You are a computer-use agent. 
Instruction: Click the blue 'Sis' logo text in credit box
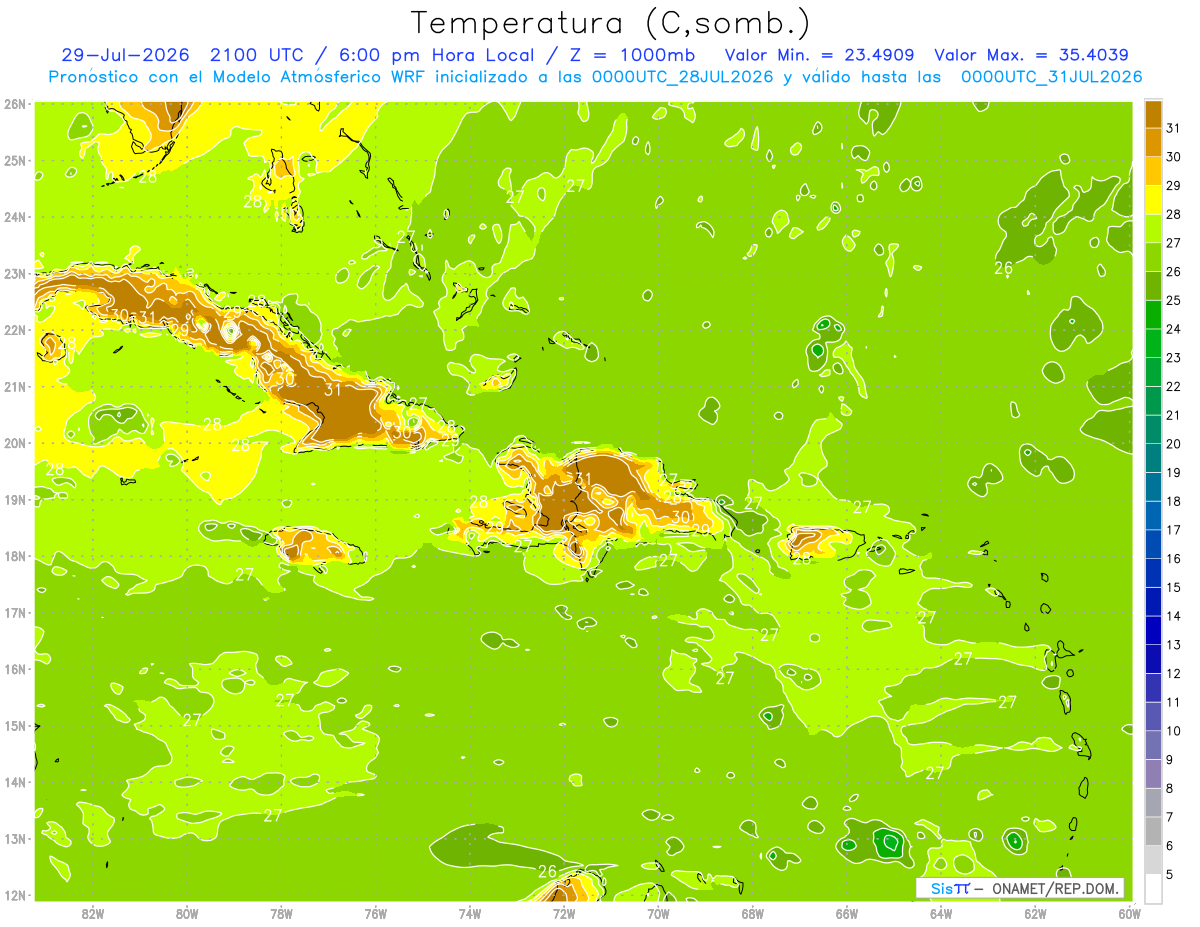pyautogui.click(x=941, y=888)
